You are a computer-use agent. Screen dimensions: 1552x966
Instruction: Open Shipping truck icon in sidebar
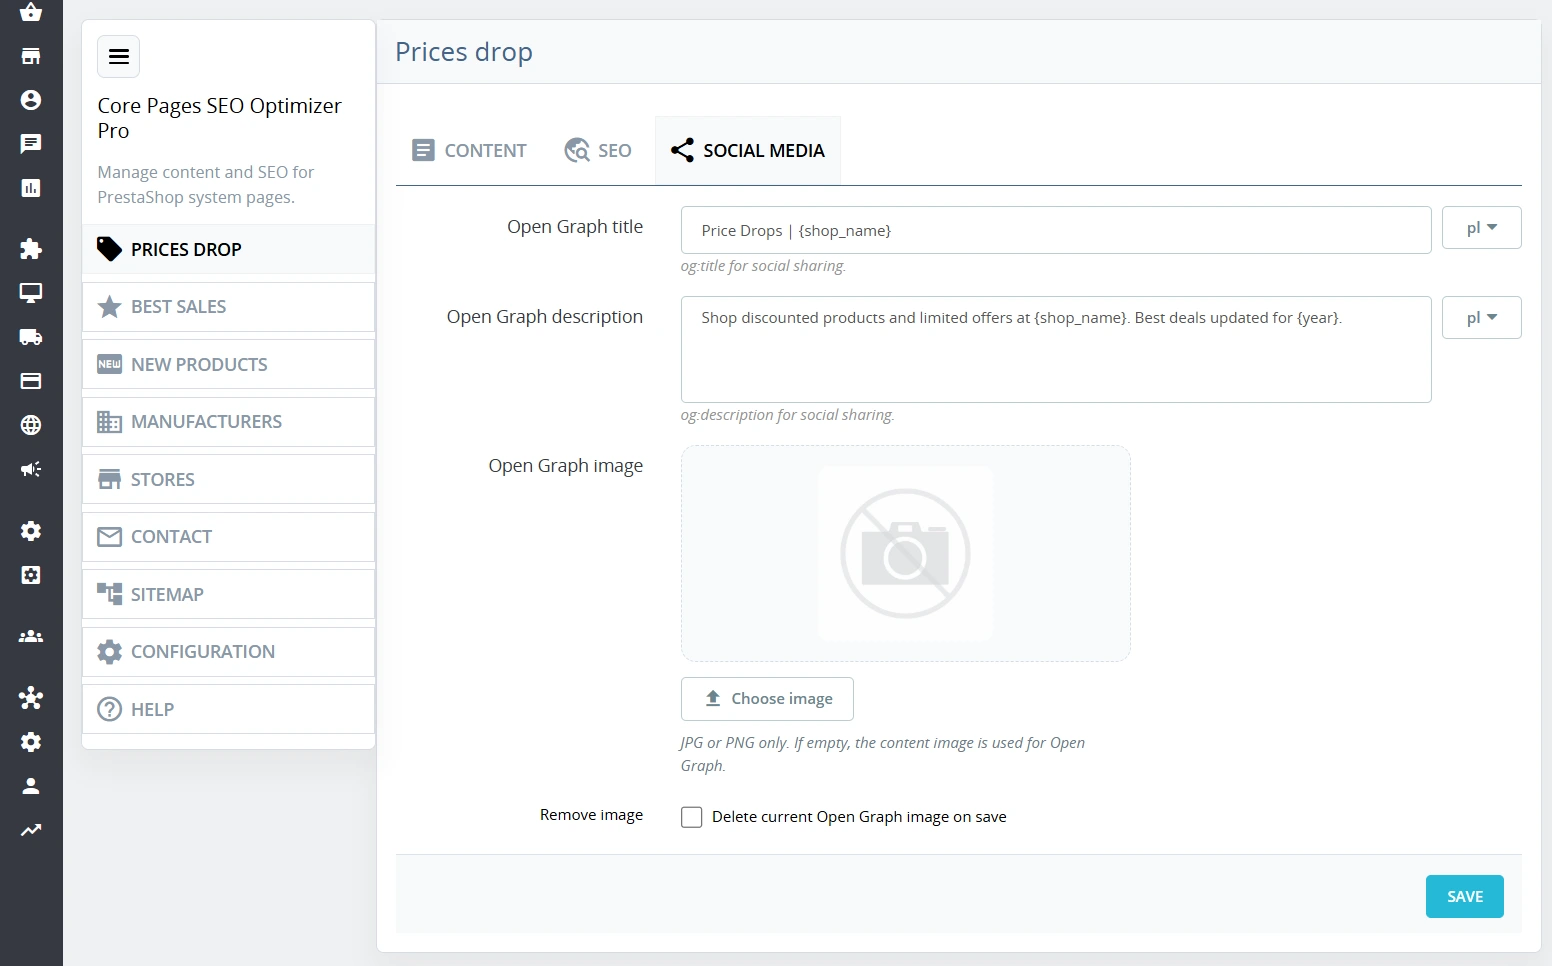coord(31,337)
